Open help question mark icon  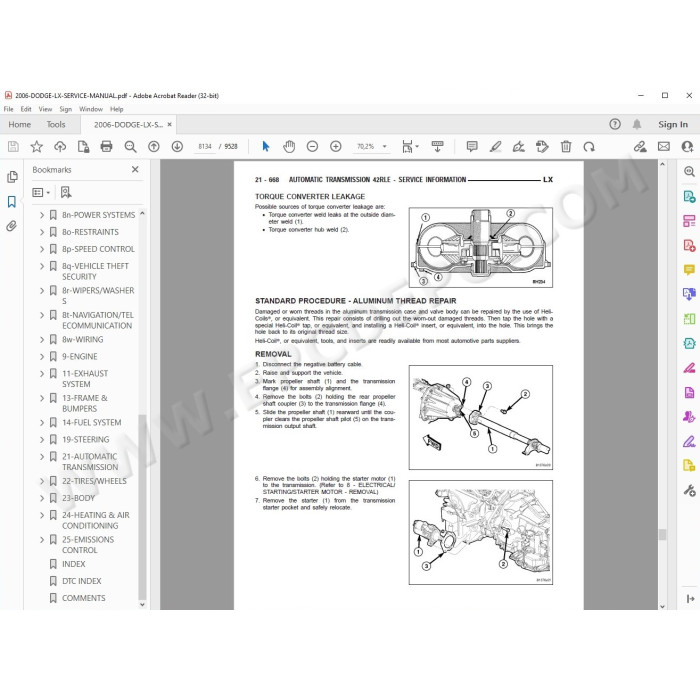tap(615, 125)
